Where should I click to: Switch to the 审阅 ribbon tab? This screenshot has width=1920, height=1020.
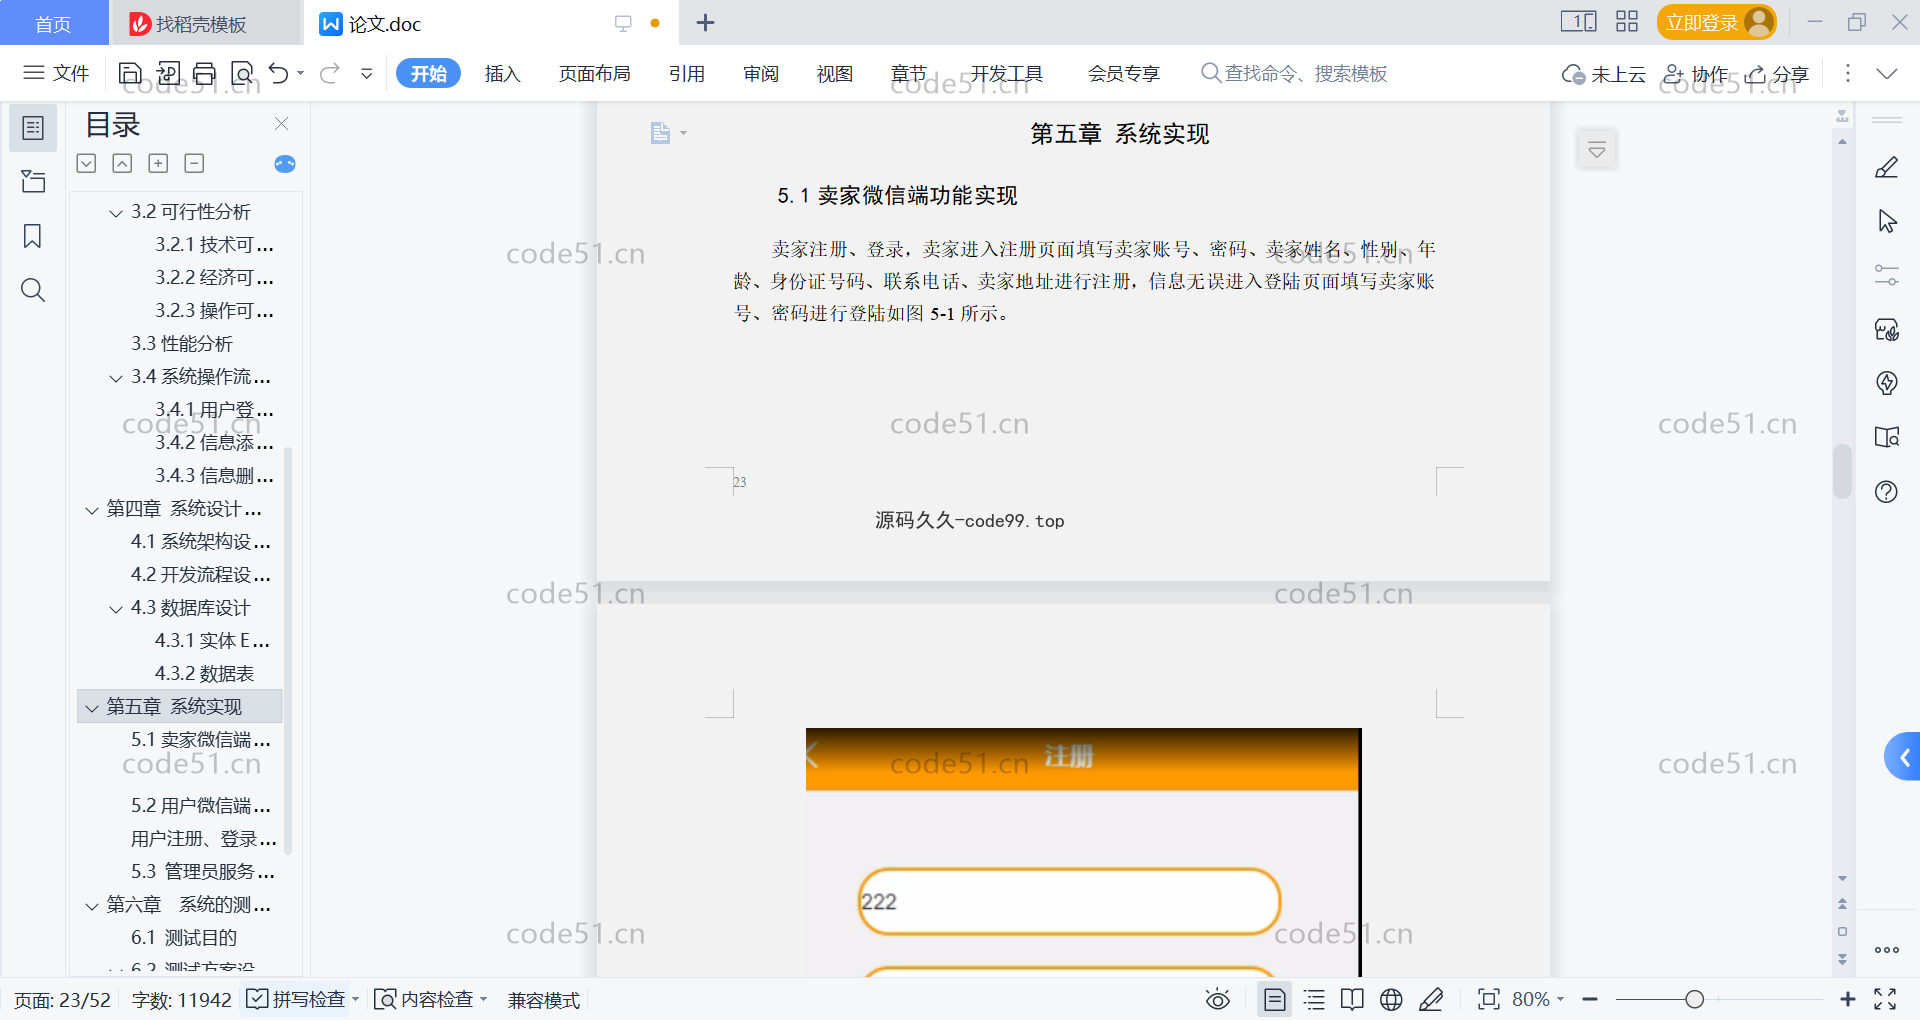click(760, 74)
